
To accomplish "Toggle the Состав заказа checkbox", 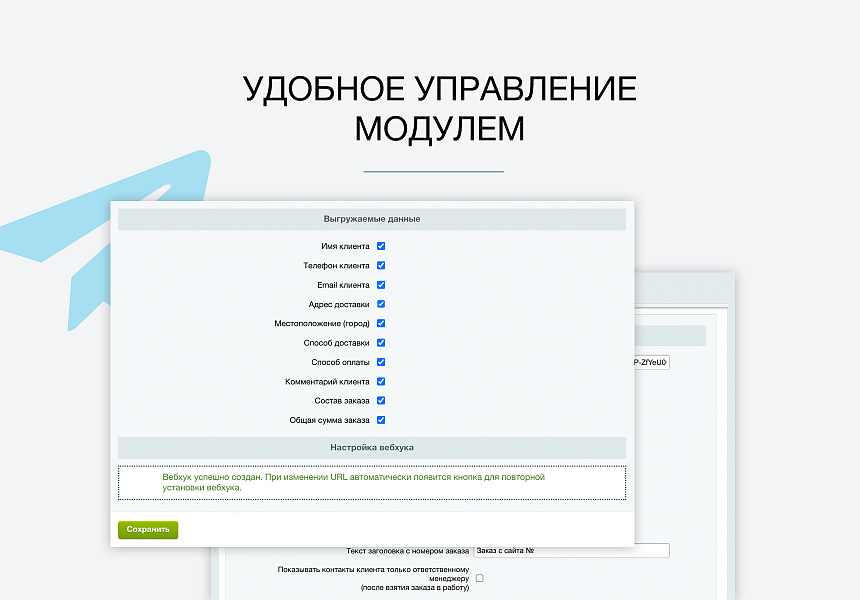I will click(380, 400).
